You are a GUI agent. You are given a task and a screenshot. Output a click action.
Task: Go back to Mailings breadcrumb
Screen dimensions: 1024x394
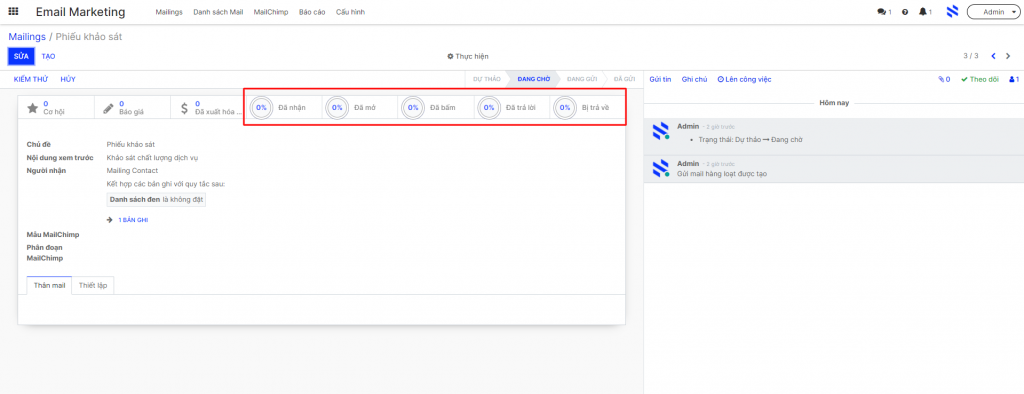[x=27, y=37]
